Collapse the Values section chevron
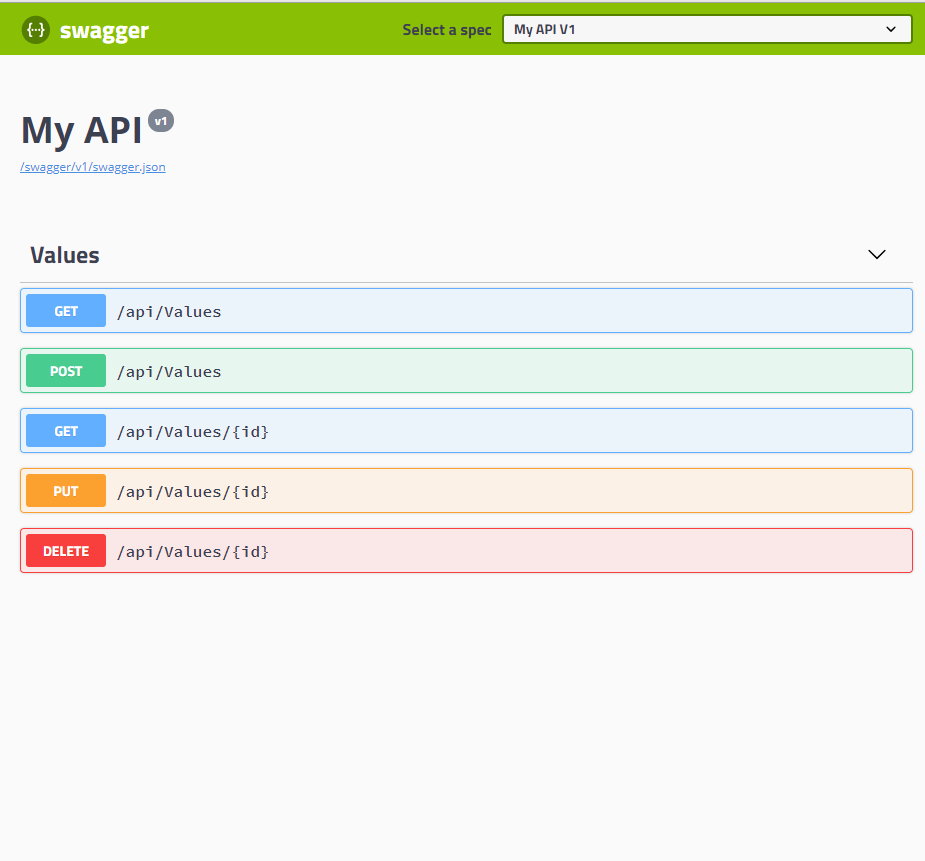This screenshot has width=925, height=861. tap(877, 254)
